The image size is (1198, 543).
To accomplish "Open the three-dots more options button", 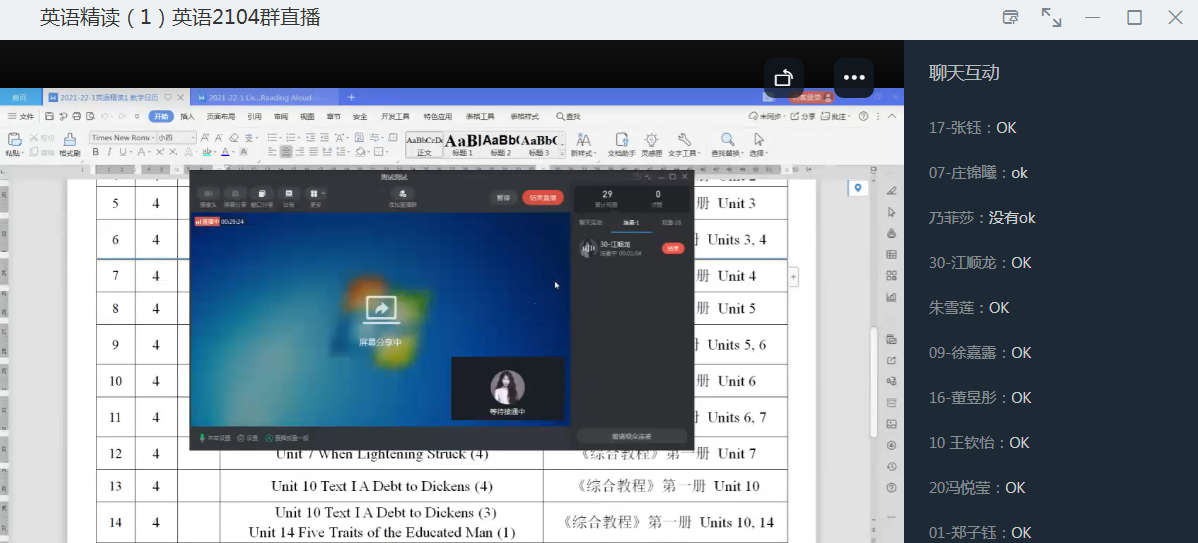I will [x=853, y=78].
